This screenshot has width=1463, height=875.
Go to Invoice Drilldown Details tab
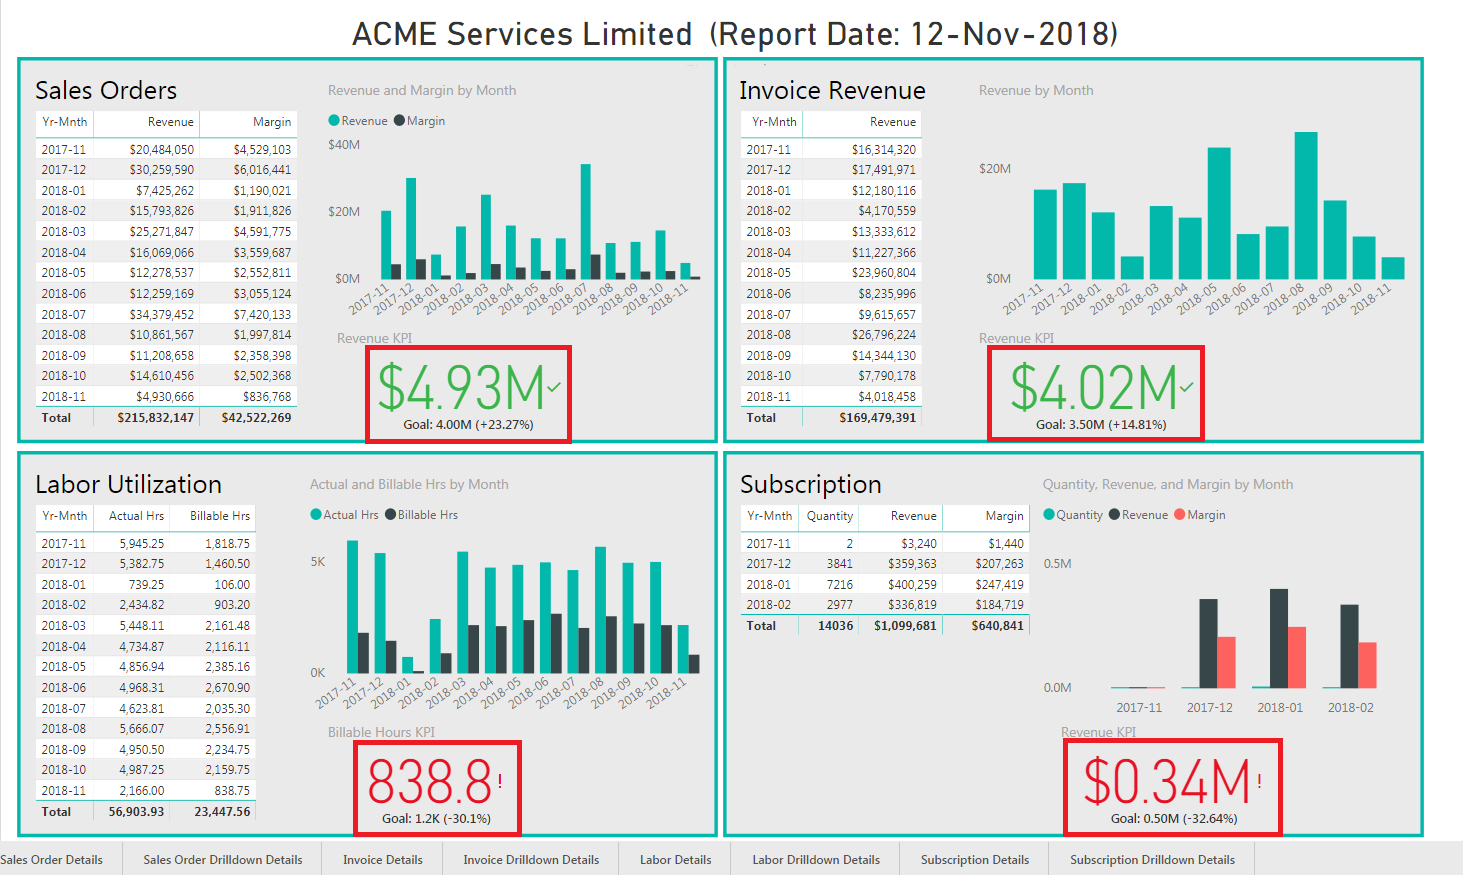531,859
